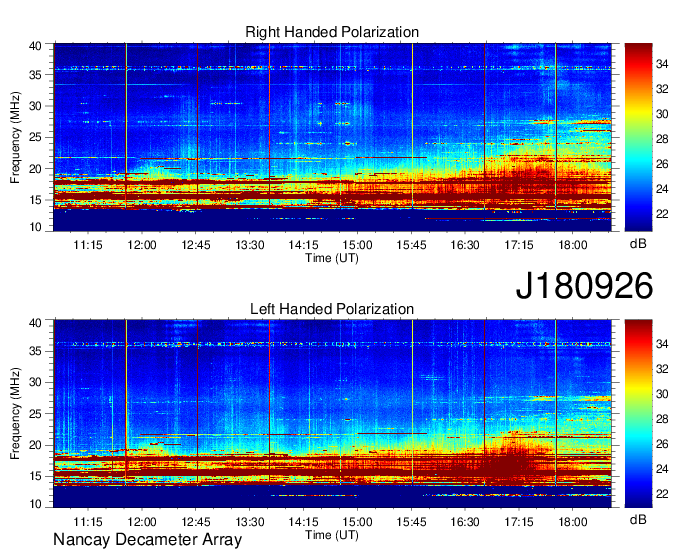Image resolution: width=680 pixels, height=552 pixels.
Task: Click the 16:30 tick label under the top plot
Action: click(465, 245)
